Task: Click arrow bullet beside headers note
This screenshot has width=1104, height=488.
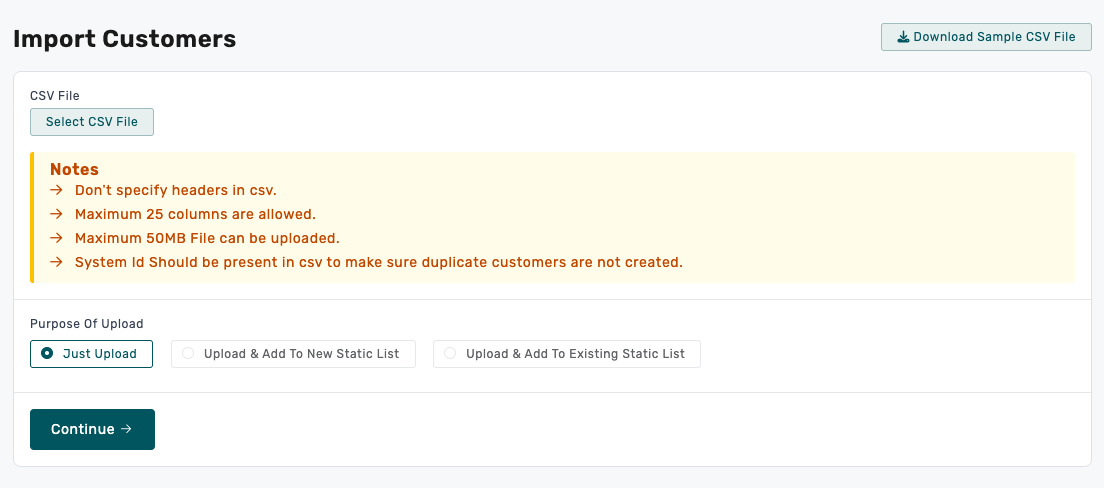Action: pos(56,190)
